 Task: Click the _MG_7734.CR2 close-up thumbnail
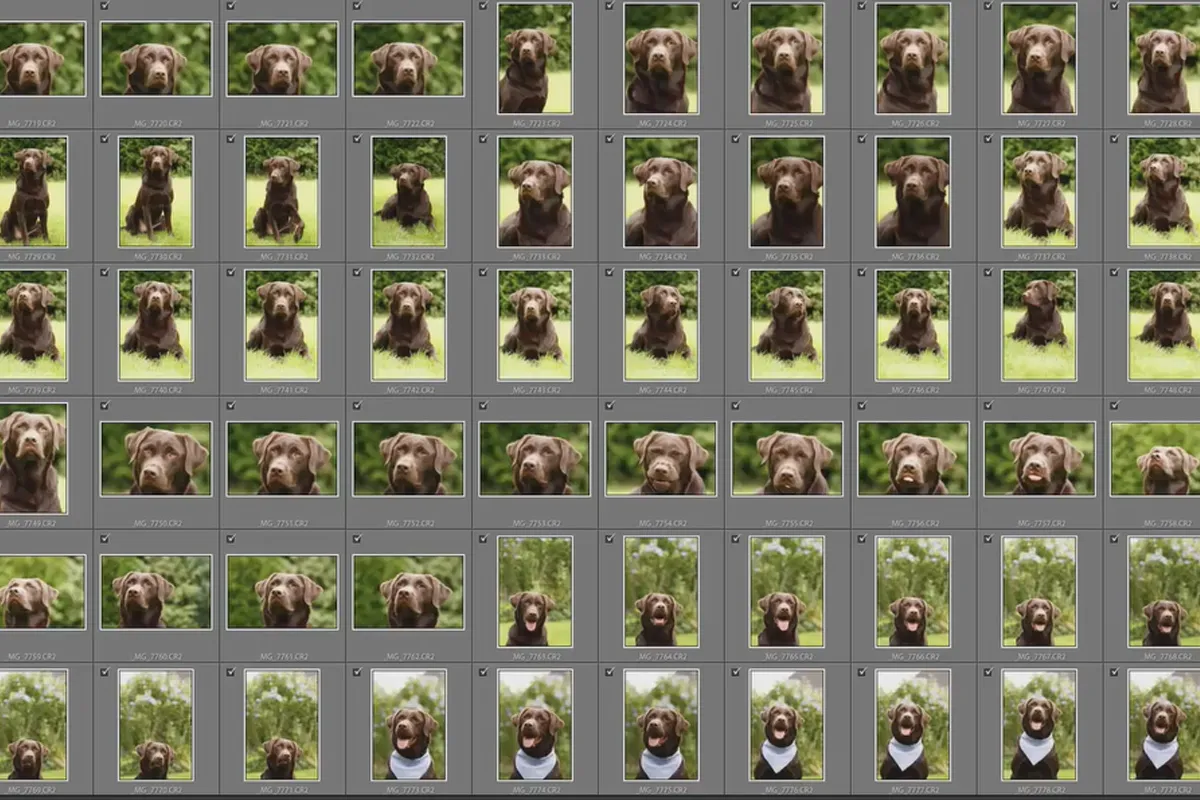point(661,192)
